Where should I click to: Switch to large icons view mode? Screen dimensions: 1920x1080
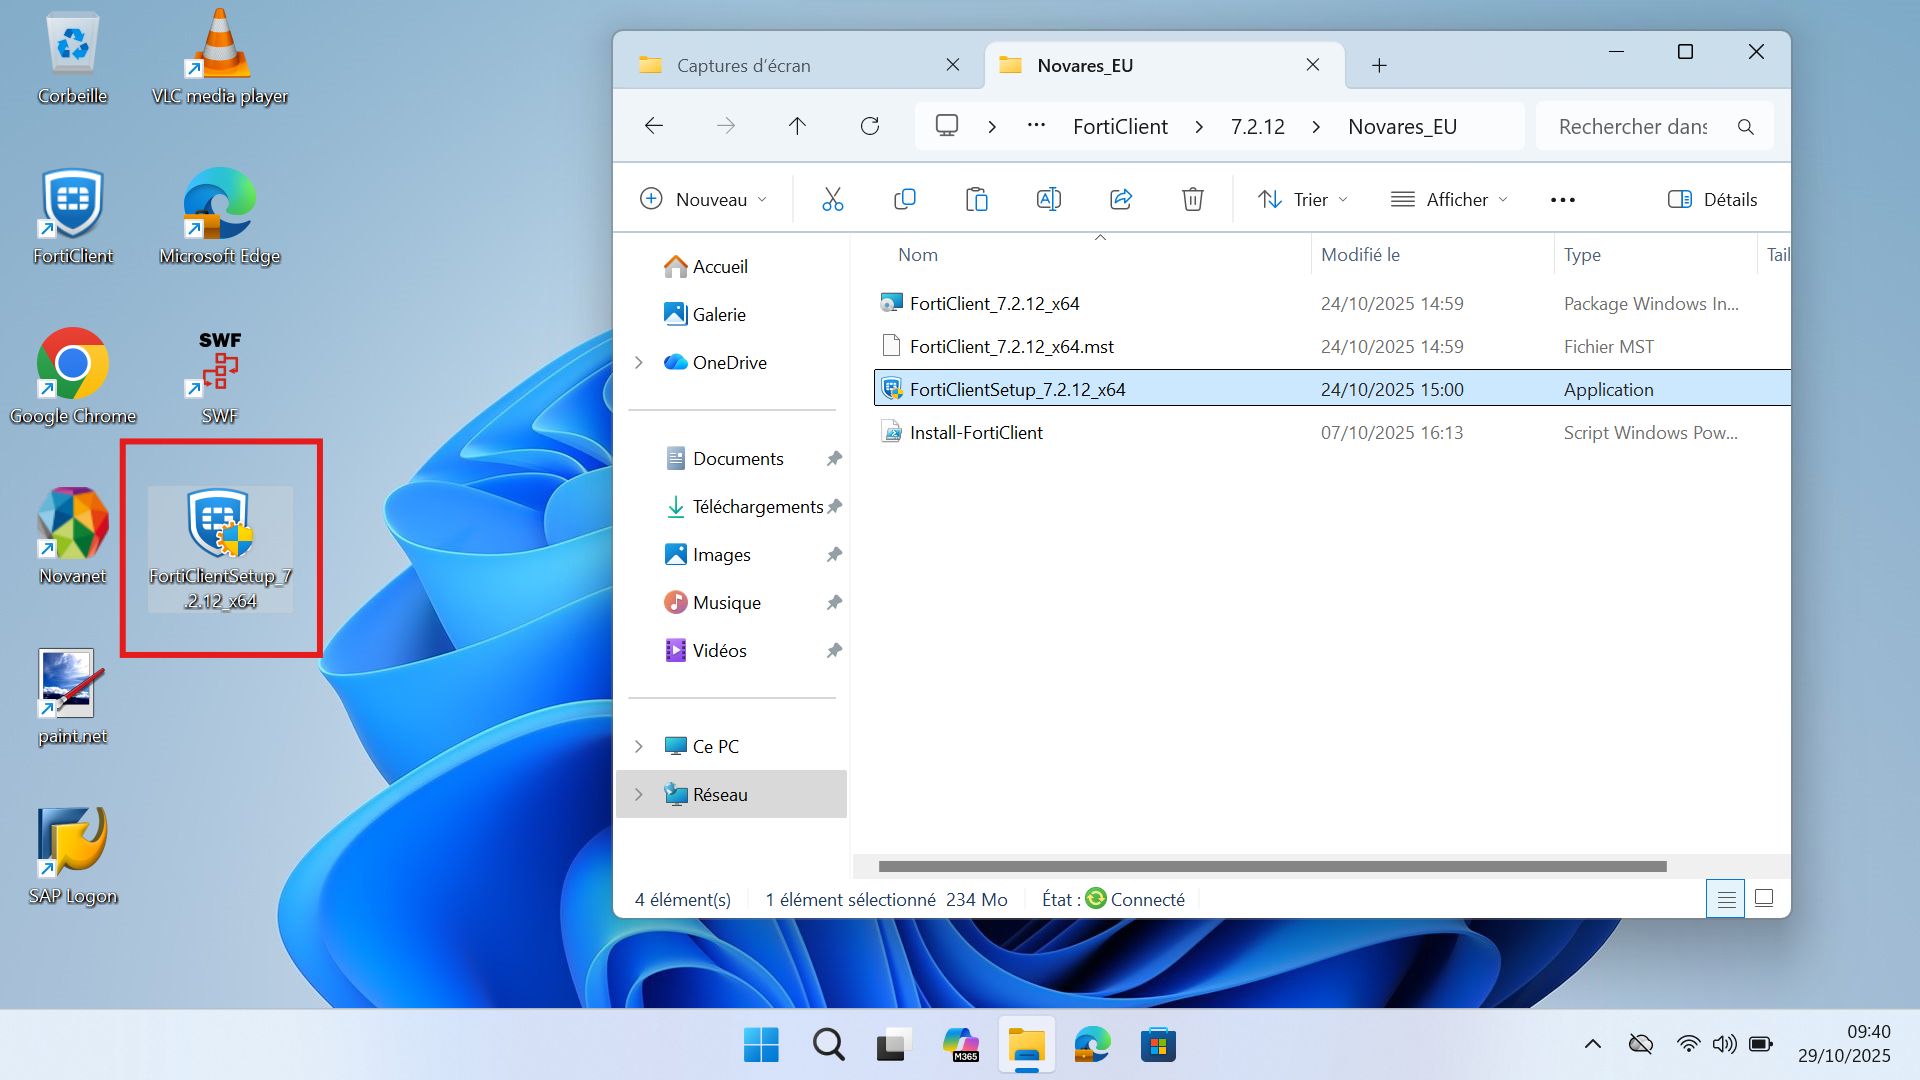[1764, 898]
